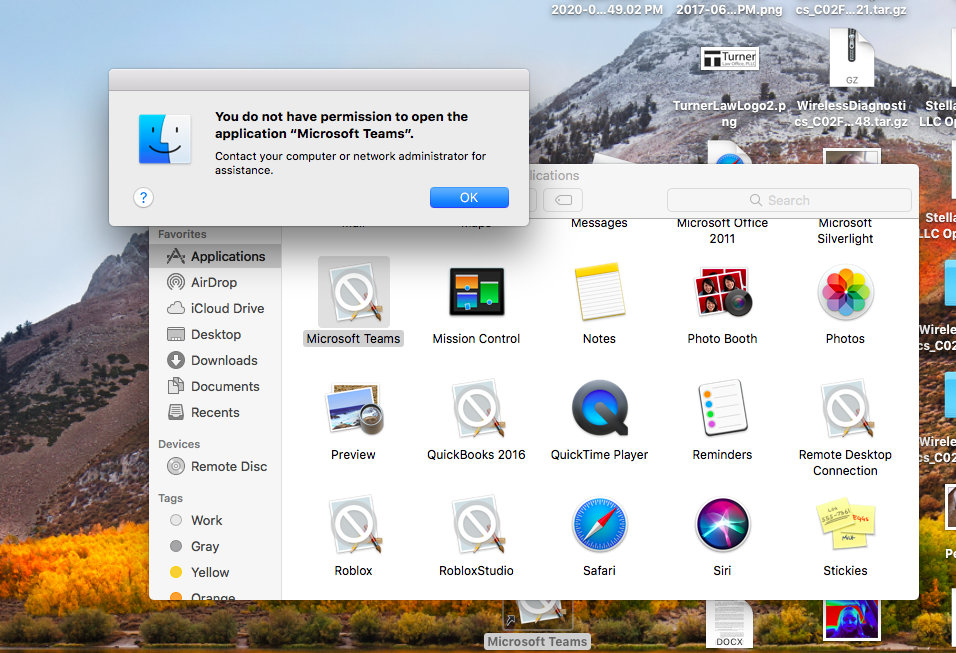Select the Messages label in Finder
The image size is (956, 653).
[599, 223]
